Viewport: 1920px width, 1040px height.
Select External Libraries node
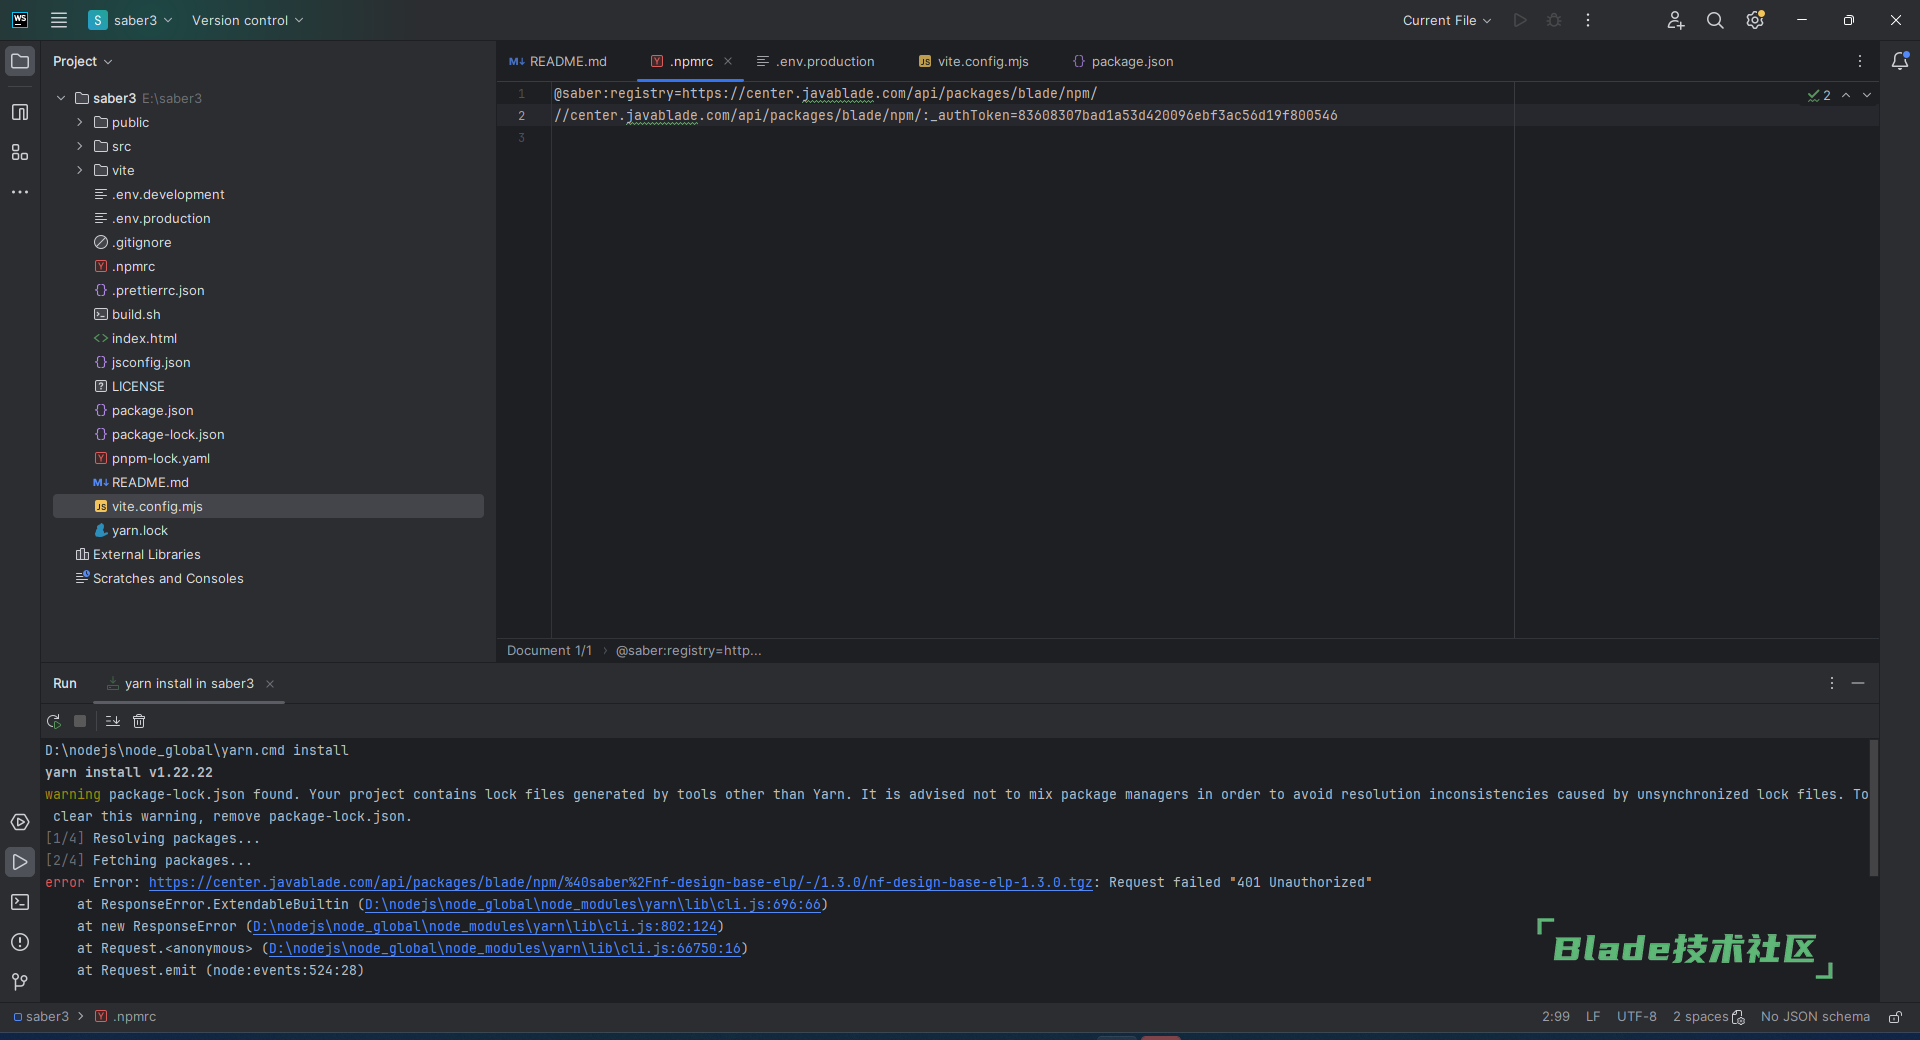tap(268, 554)
